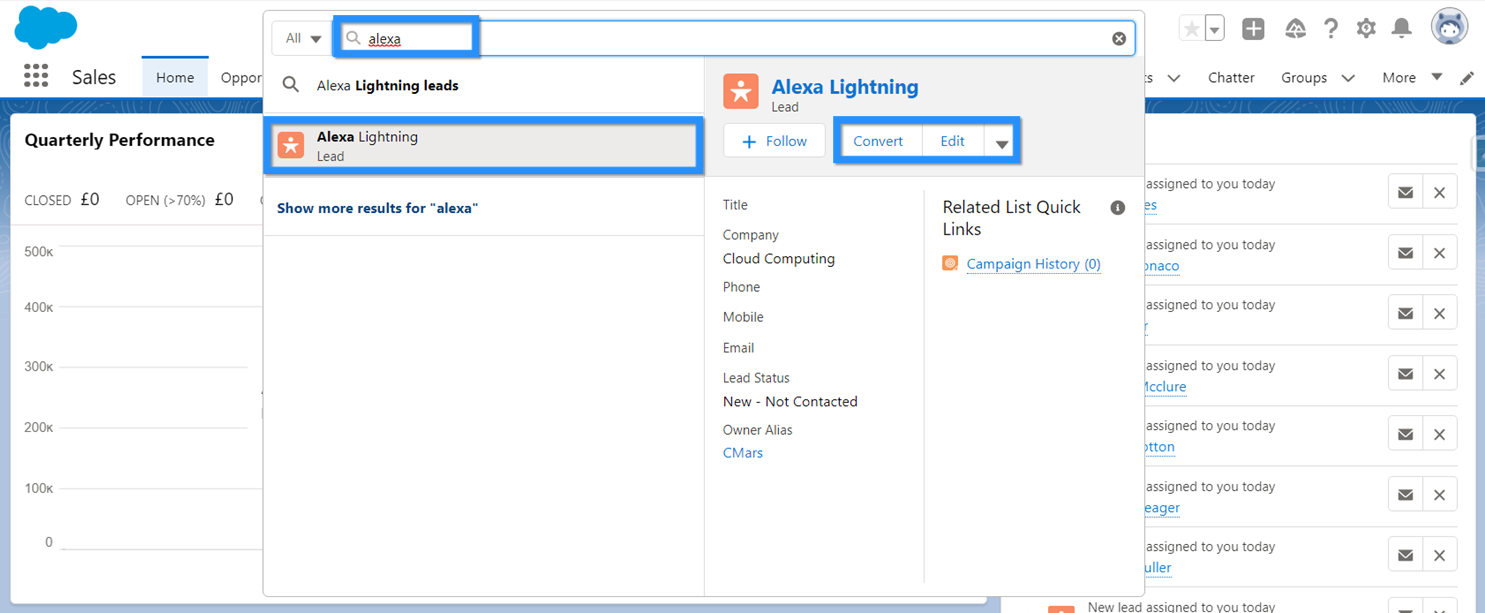Open the CMars owner alias link
The image size is (1485, 613).
(743, 453)
